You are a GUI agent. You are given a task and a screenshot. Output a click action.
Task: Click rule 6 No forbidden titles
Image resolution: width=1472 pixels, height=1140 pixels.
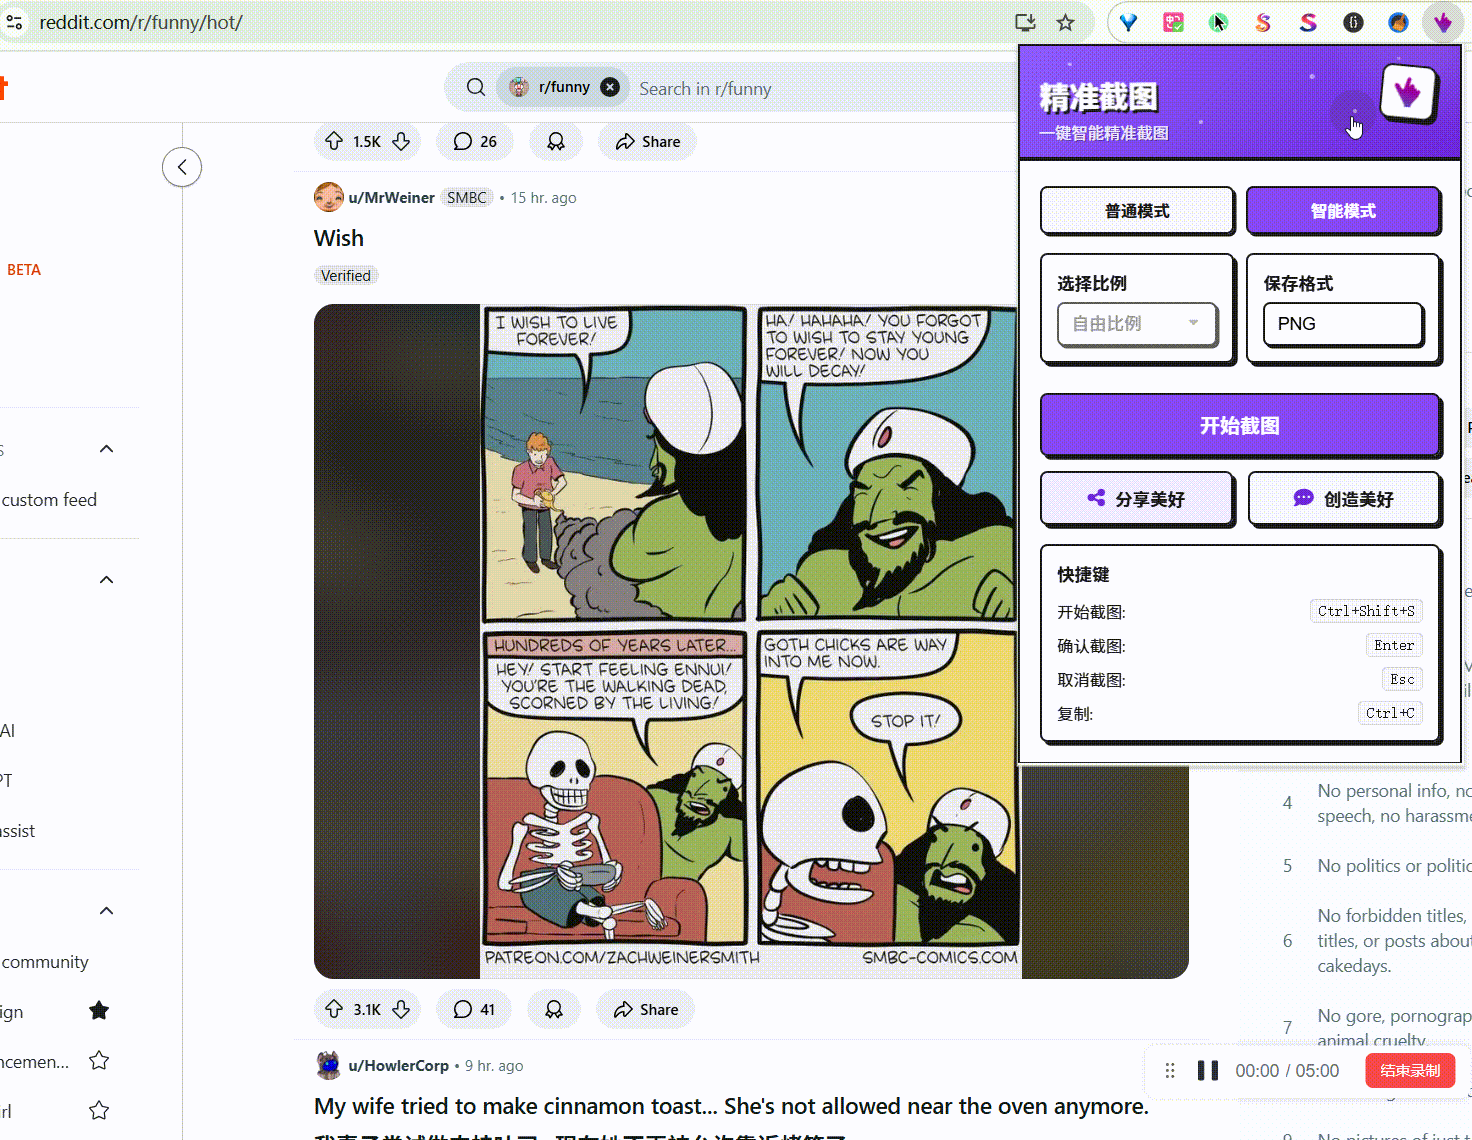tap(1377, 940)
